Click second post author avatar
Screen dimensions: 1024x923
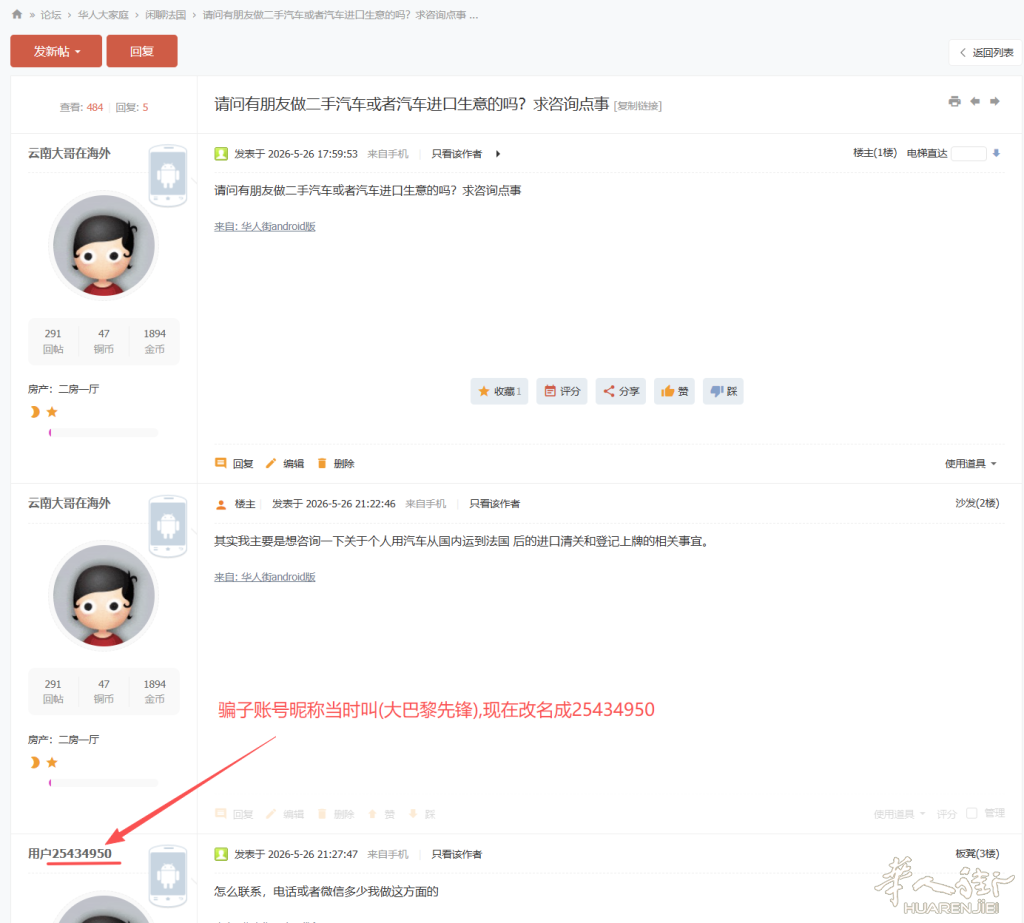tap(103, 596)
